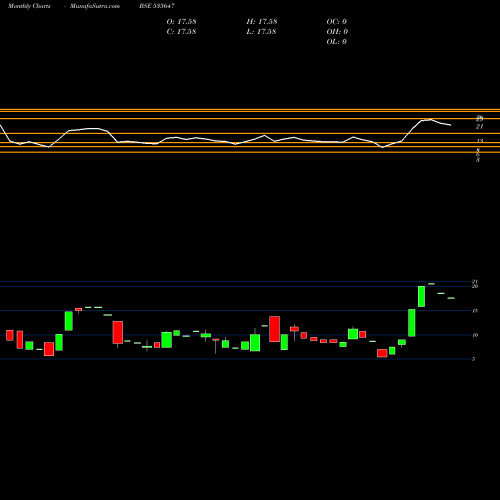Viewport: 500px width, 500px height.
Task: Click the "OC: 0" reading
Action: coord(337,22)
